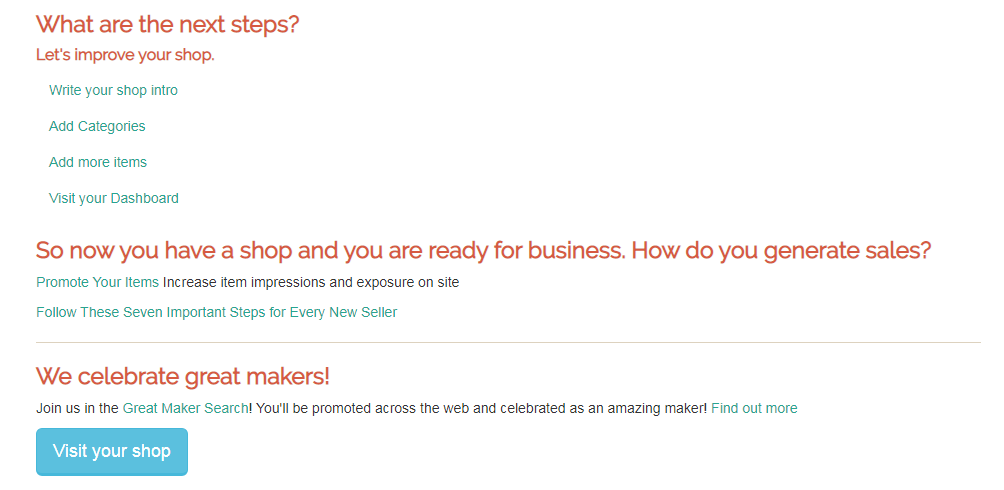Open the Write your shop intro link
The height and width of the screenshot is (490, 1004).
pyautogui.click(x=113, y=90)
